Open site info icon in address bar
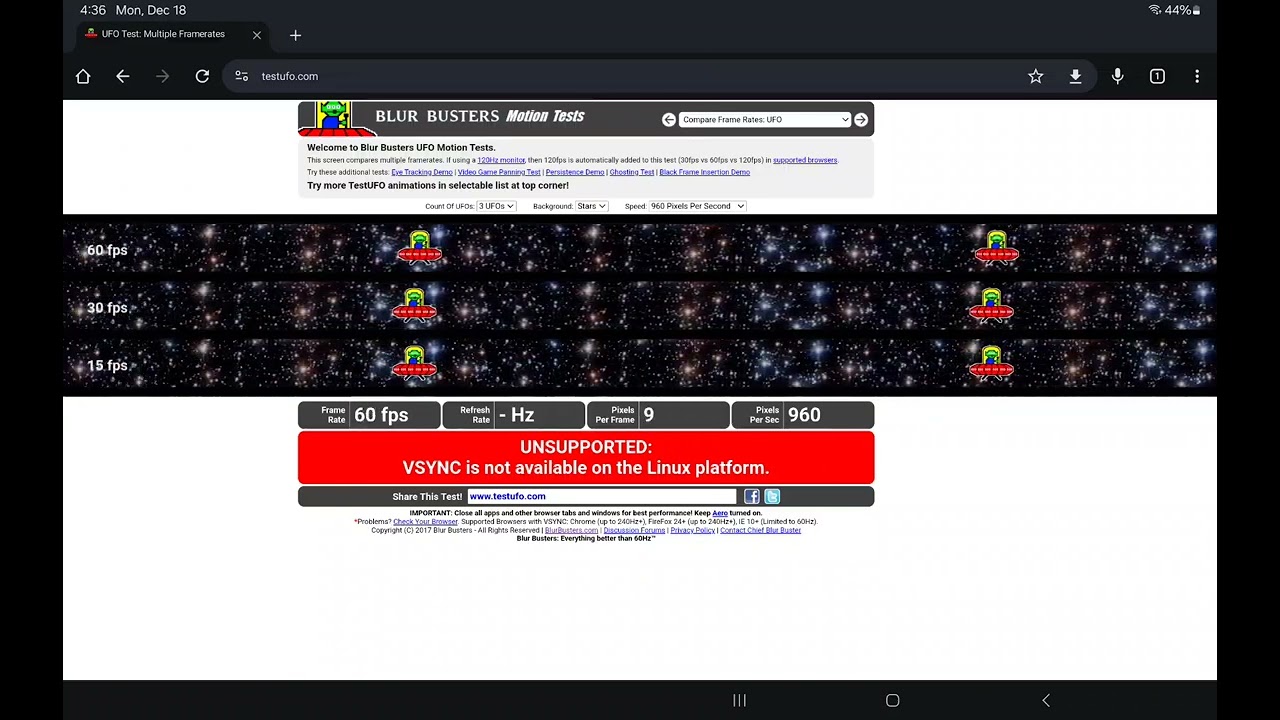 coord(241,76)
